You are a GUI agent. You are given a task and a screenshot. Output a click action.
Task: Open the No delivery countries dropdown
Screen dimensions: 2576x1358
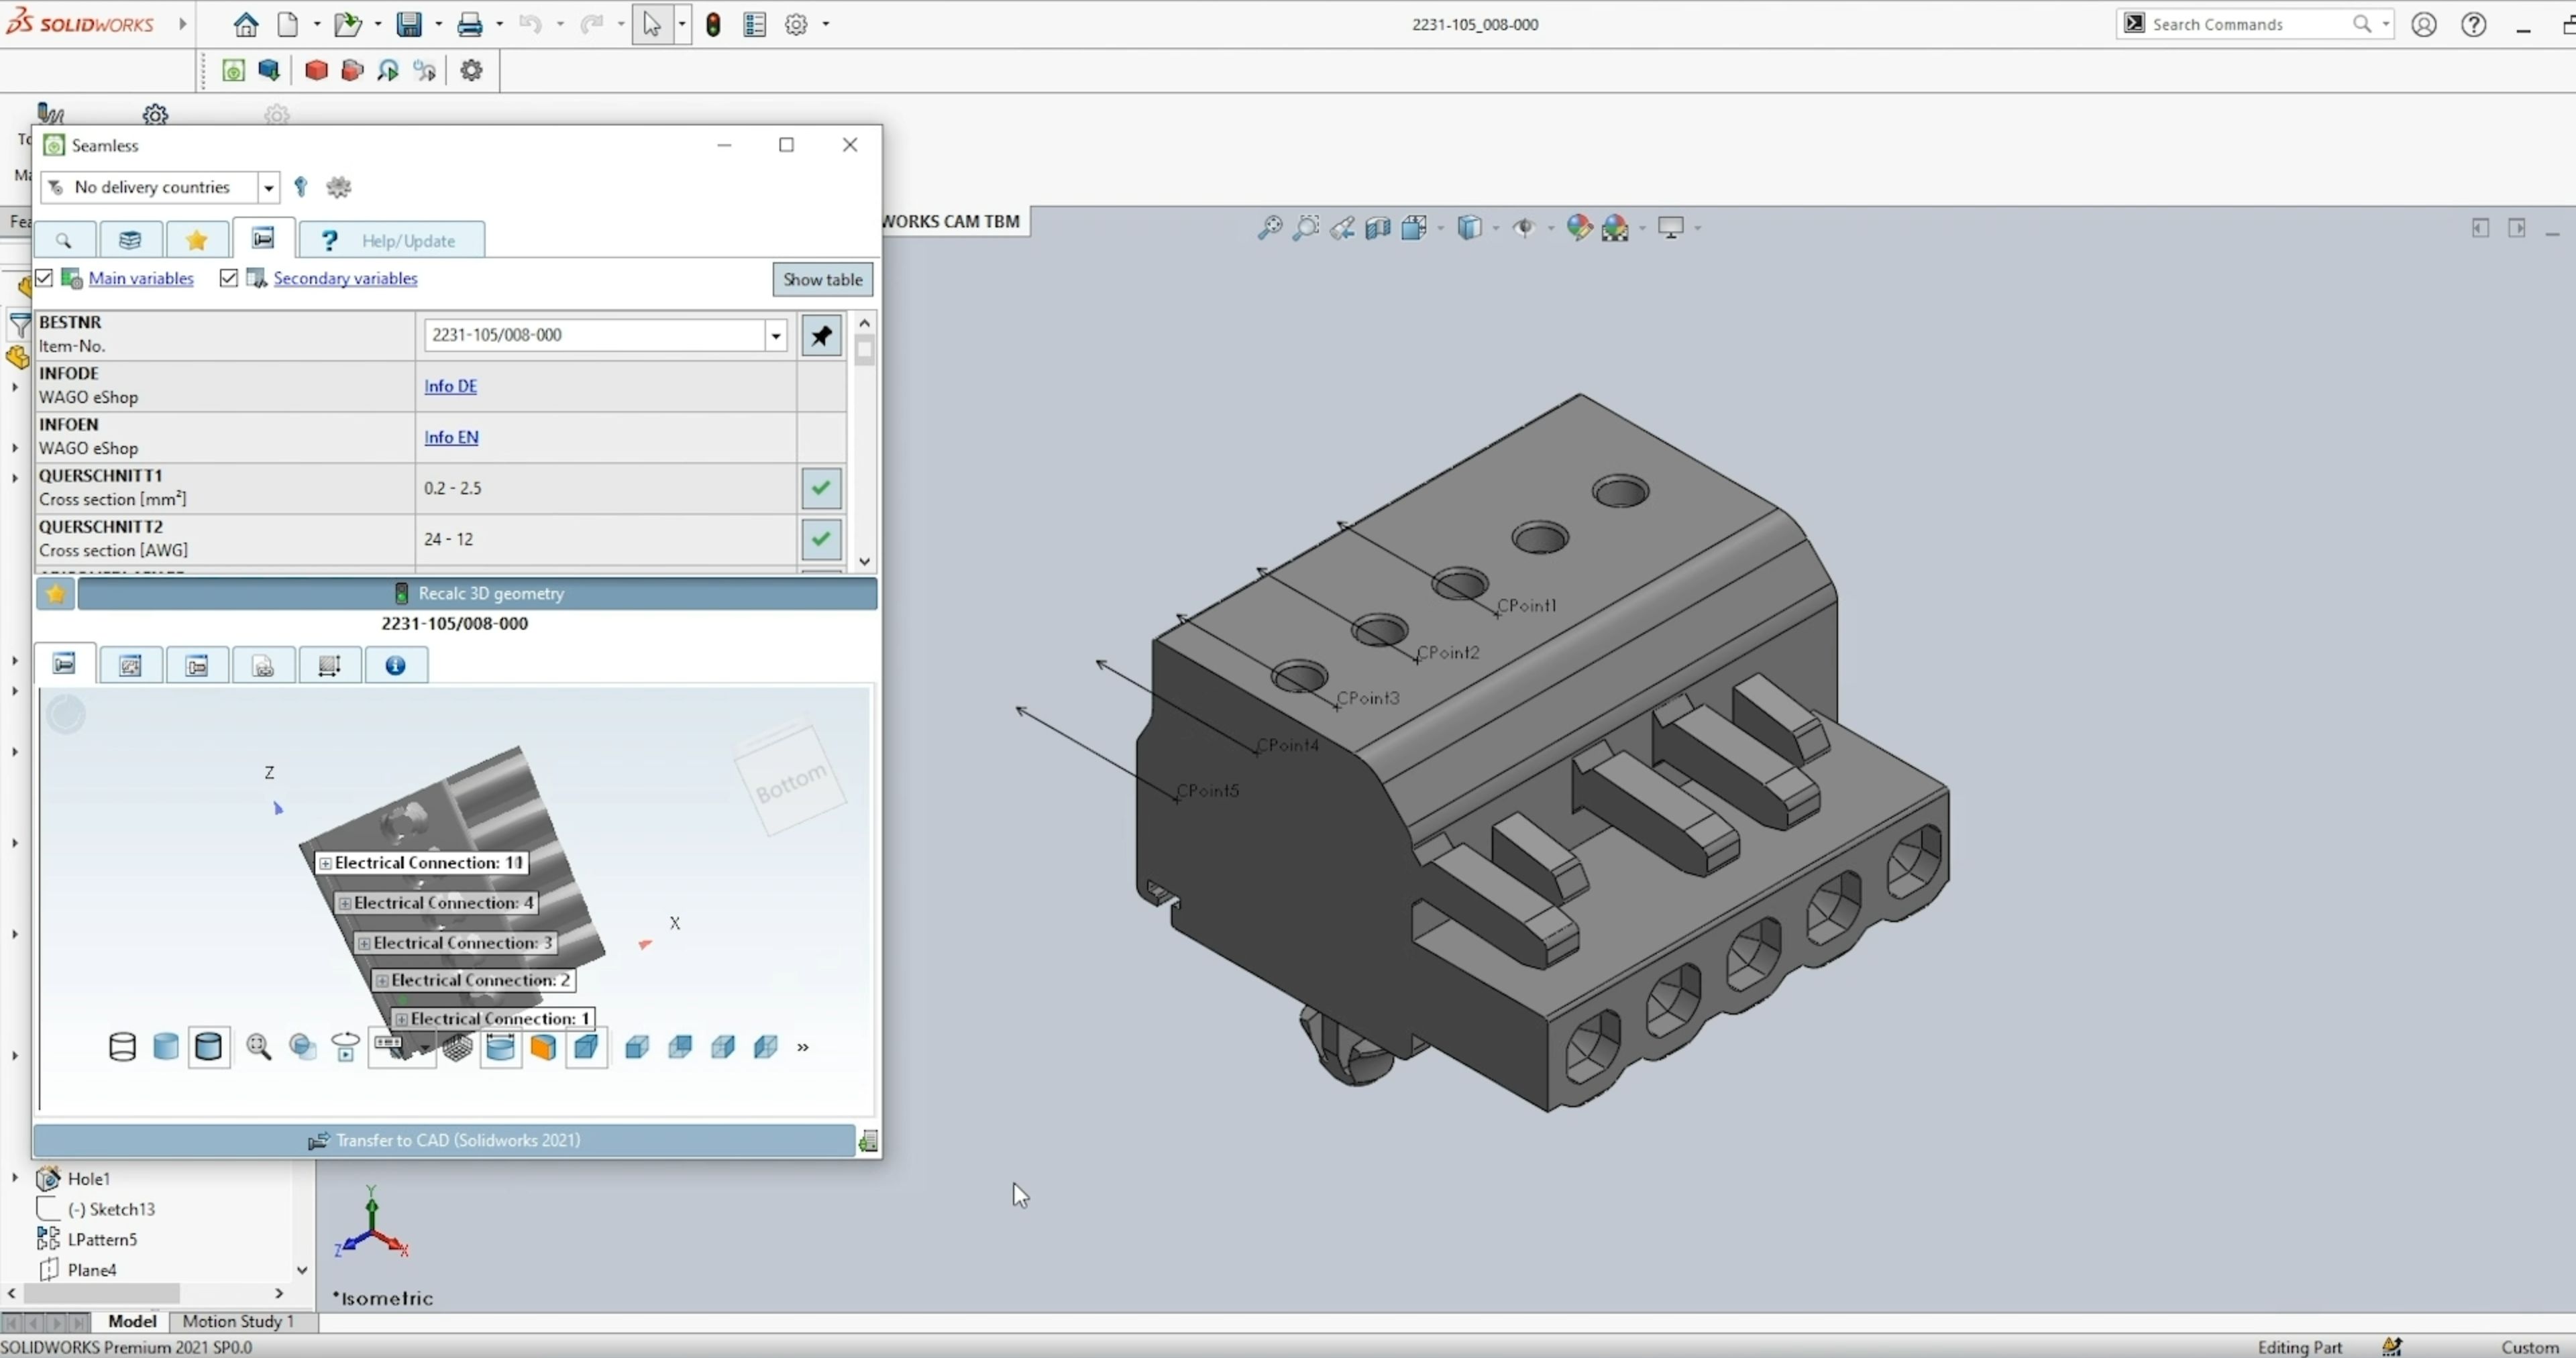[268, 187]
